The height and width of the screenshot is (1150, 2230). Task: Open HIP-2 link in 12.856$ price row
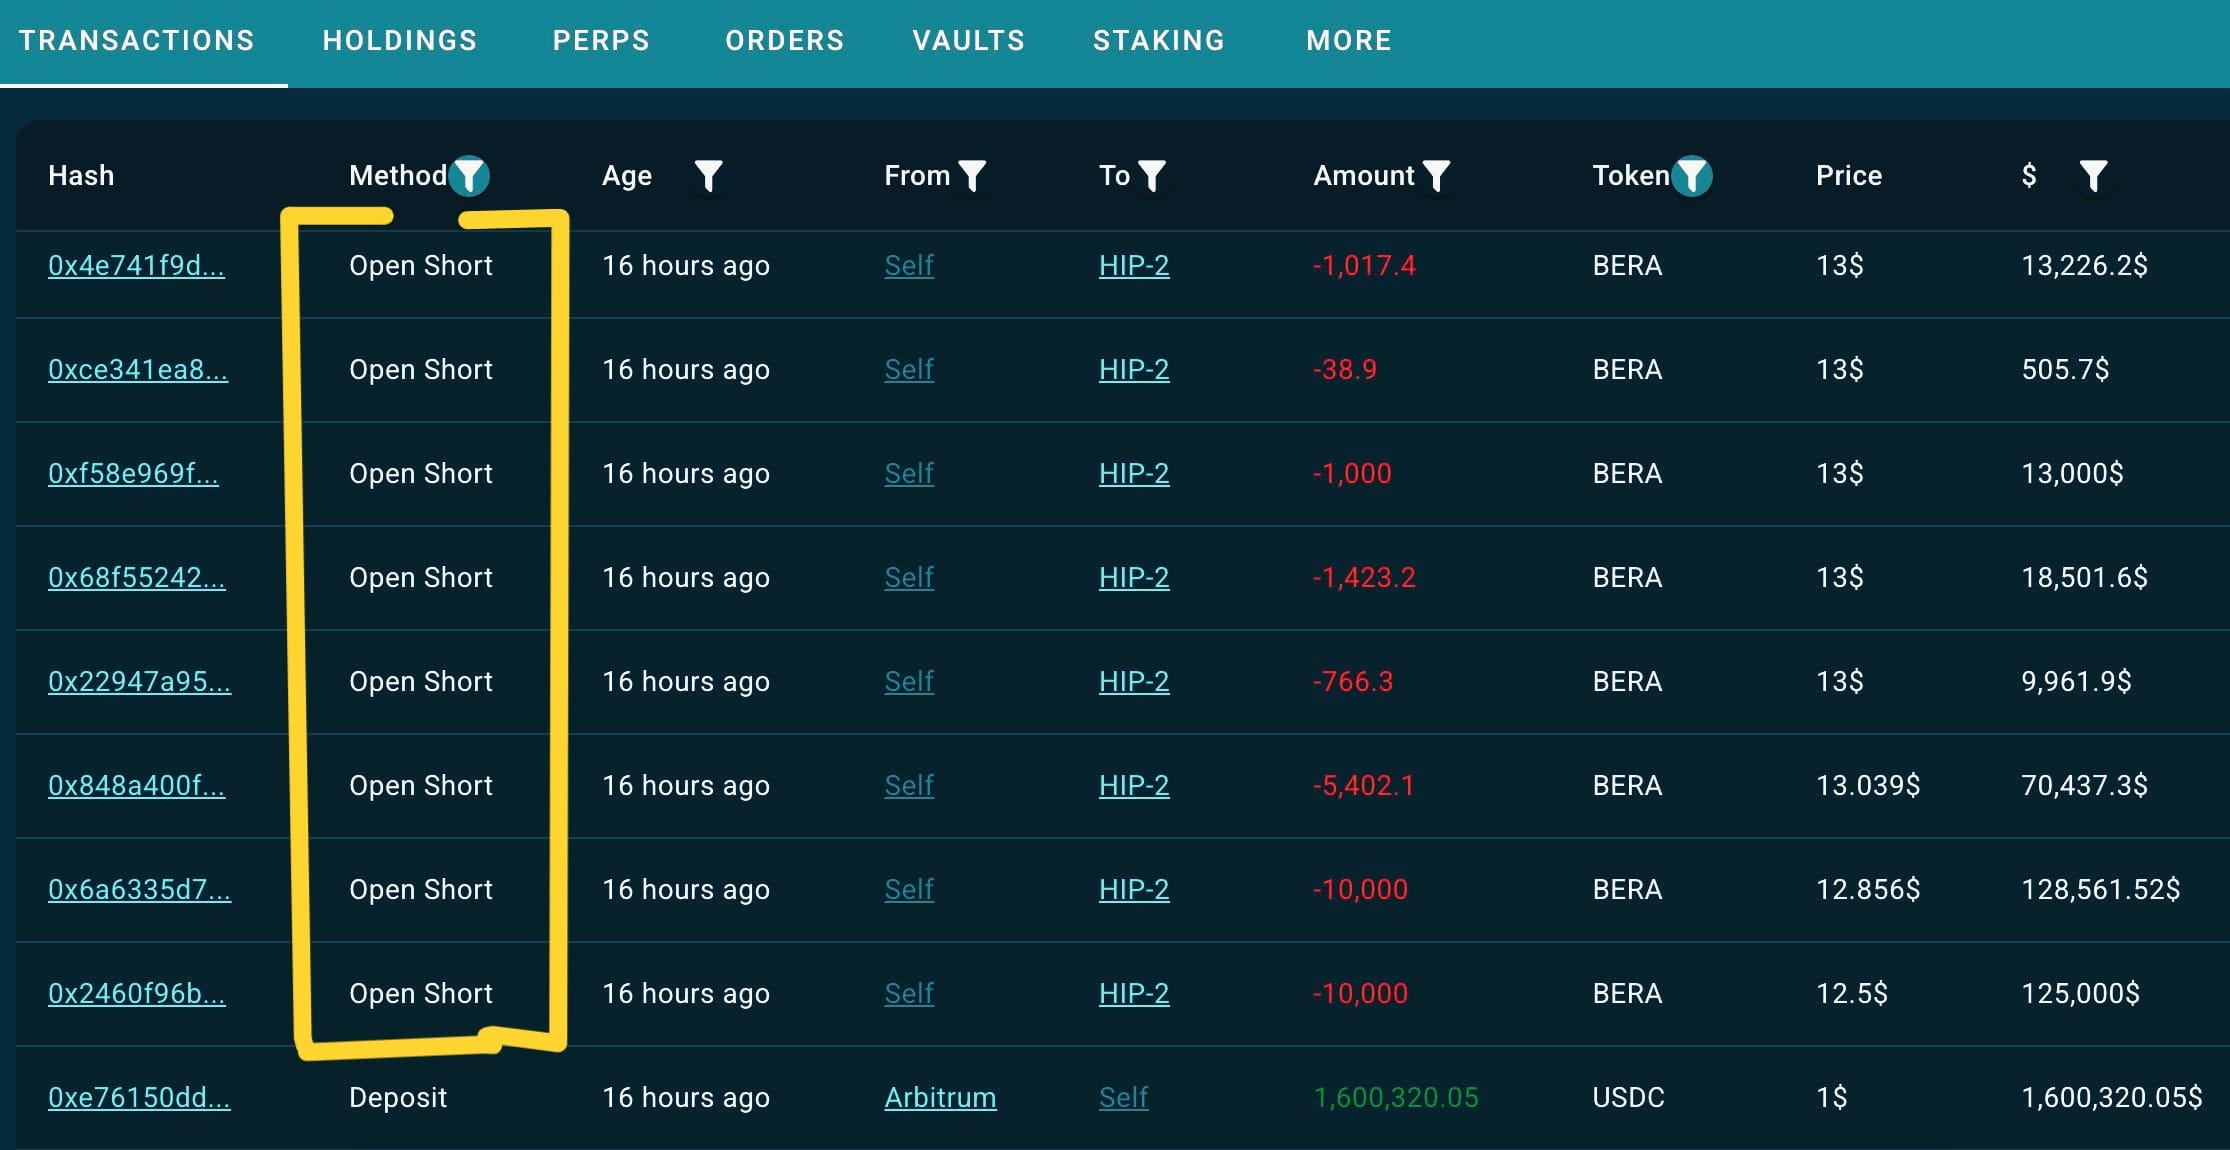click(1135, 890)
